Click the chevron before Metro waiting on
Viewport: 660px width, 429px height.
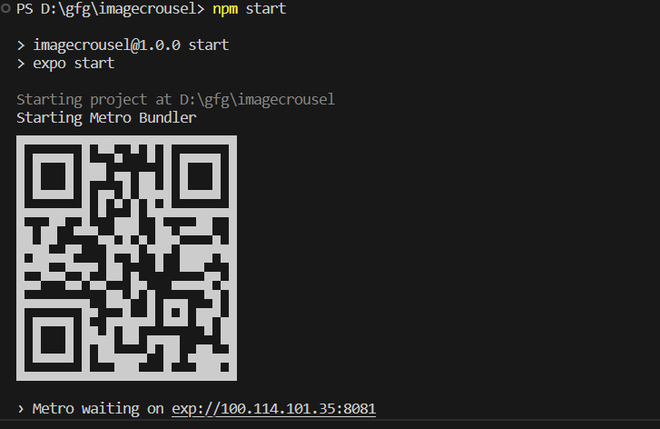pos(21,409)
